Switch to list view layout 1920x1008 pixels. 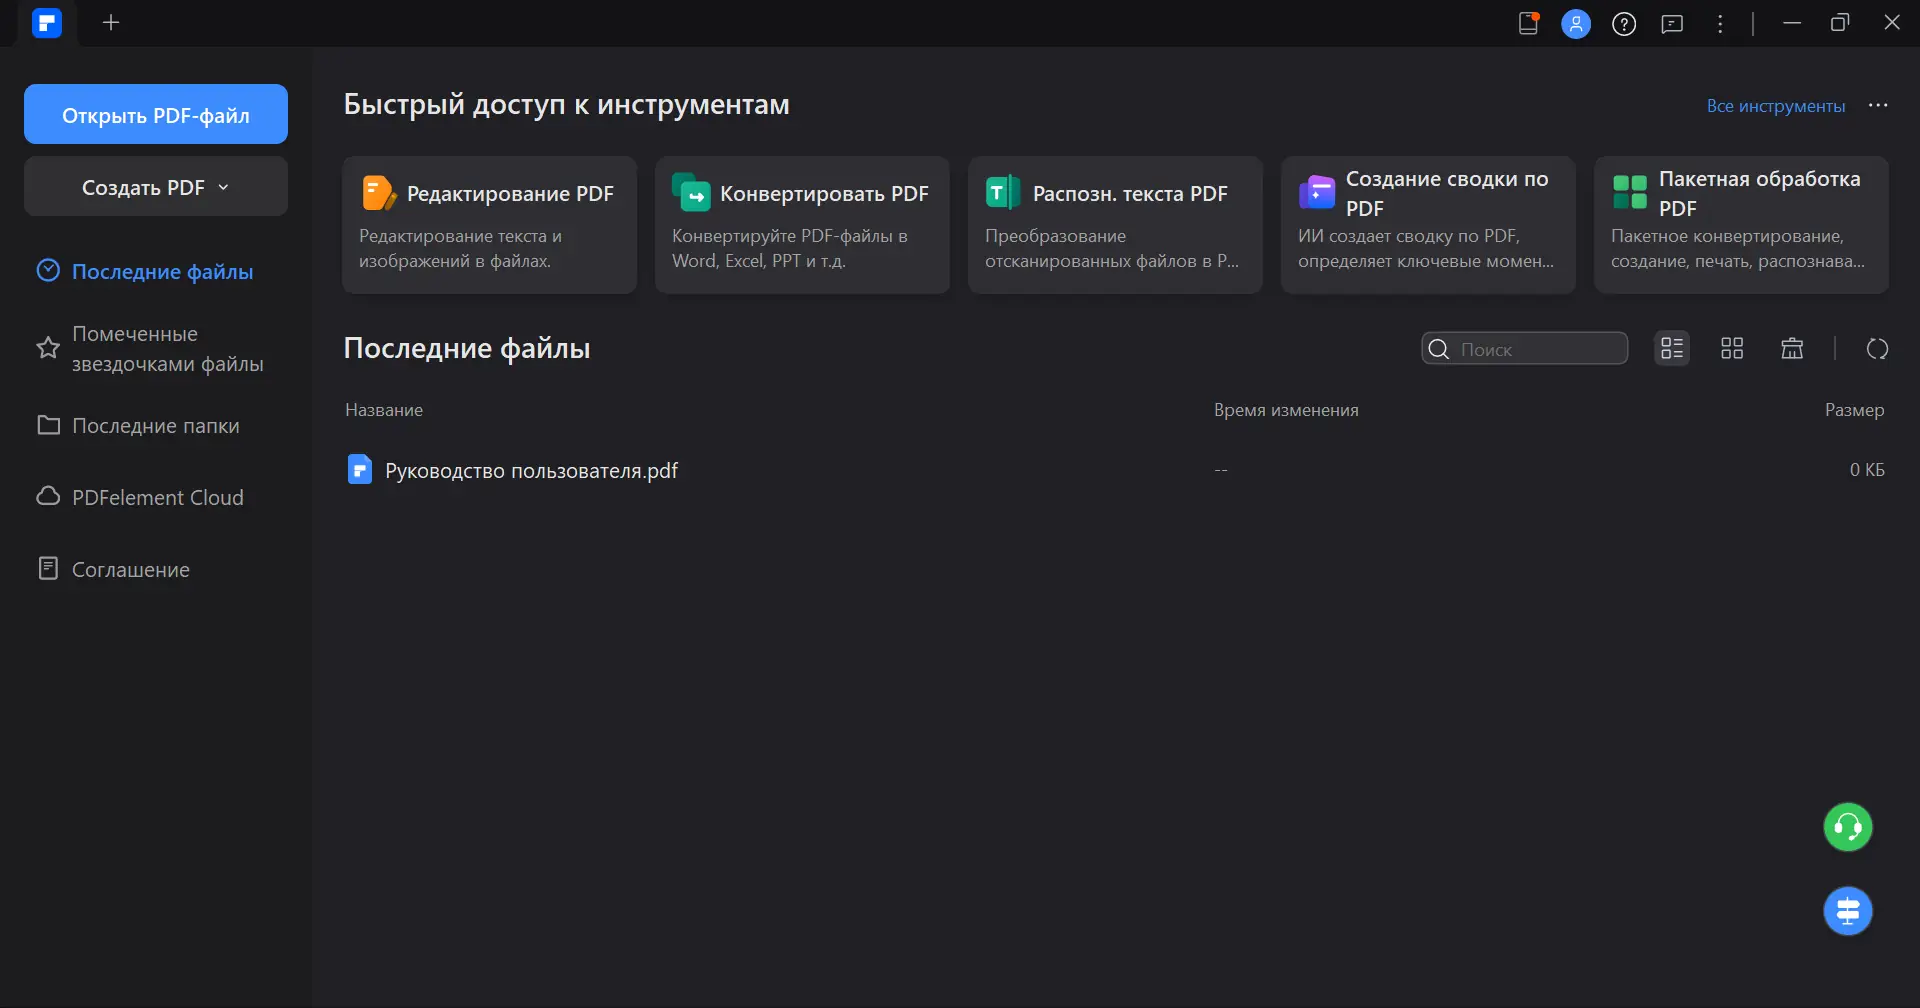(1672, 349)
